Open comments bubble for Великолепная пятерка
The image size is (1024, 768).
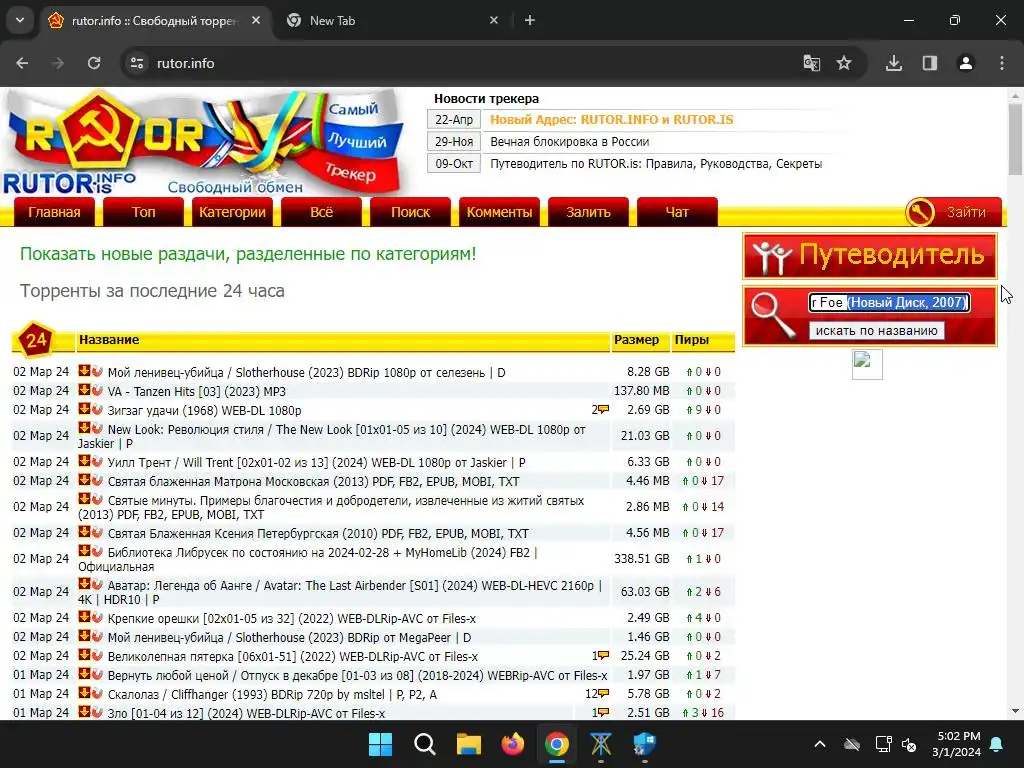point(603,656)
